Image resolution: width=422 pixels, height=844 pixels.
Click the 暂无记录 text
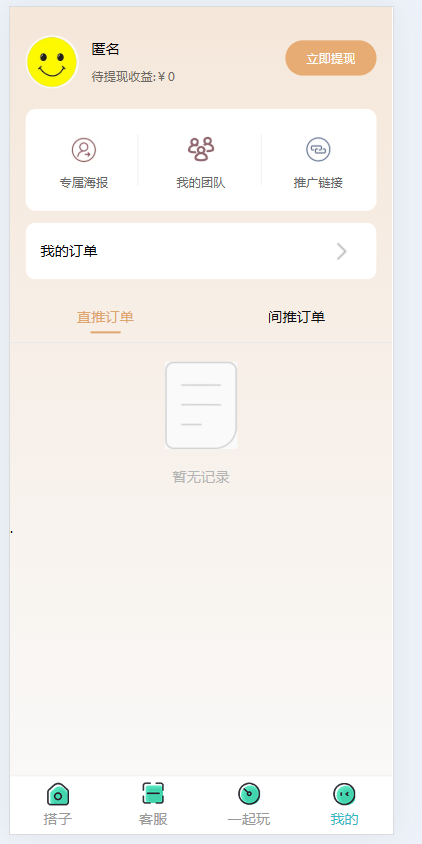(x=201, y=477)
